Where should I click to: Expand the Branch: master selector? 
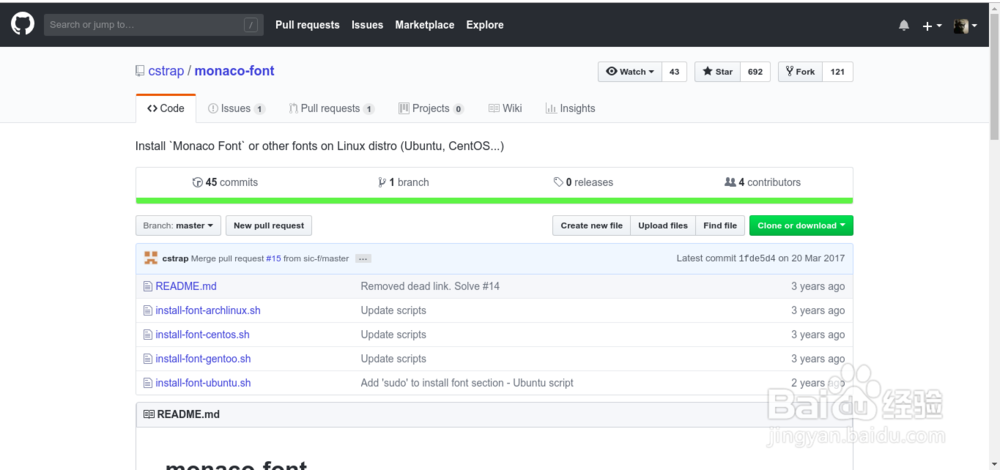point(178,226)
